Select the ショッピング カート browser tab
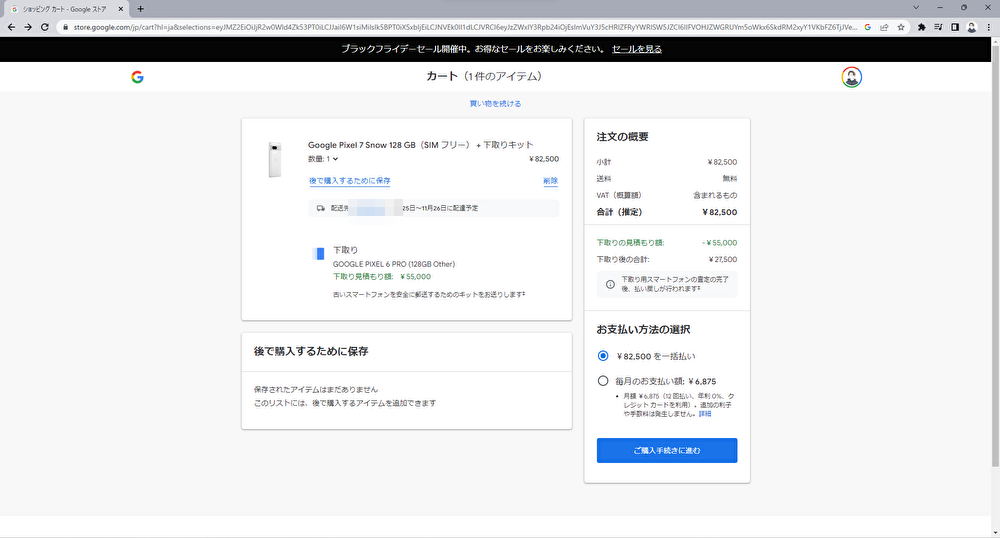 pyautogui.click(x=65, y=8)
